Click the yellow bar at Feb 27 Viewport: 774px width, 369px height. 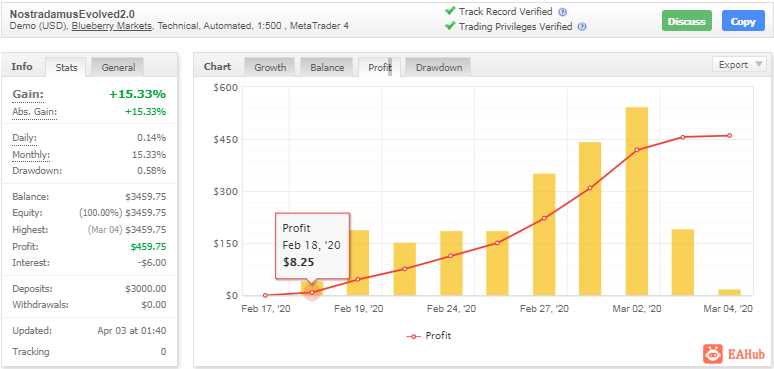tap(544, 234)
